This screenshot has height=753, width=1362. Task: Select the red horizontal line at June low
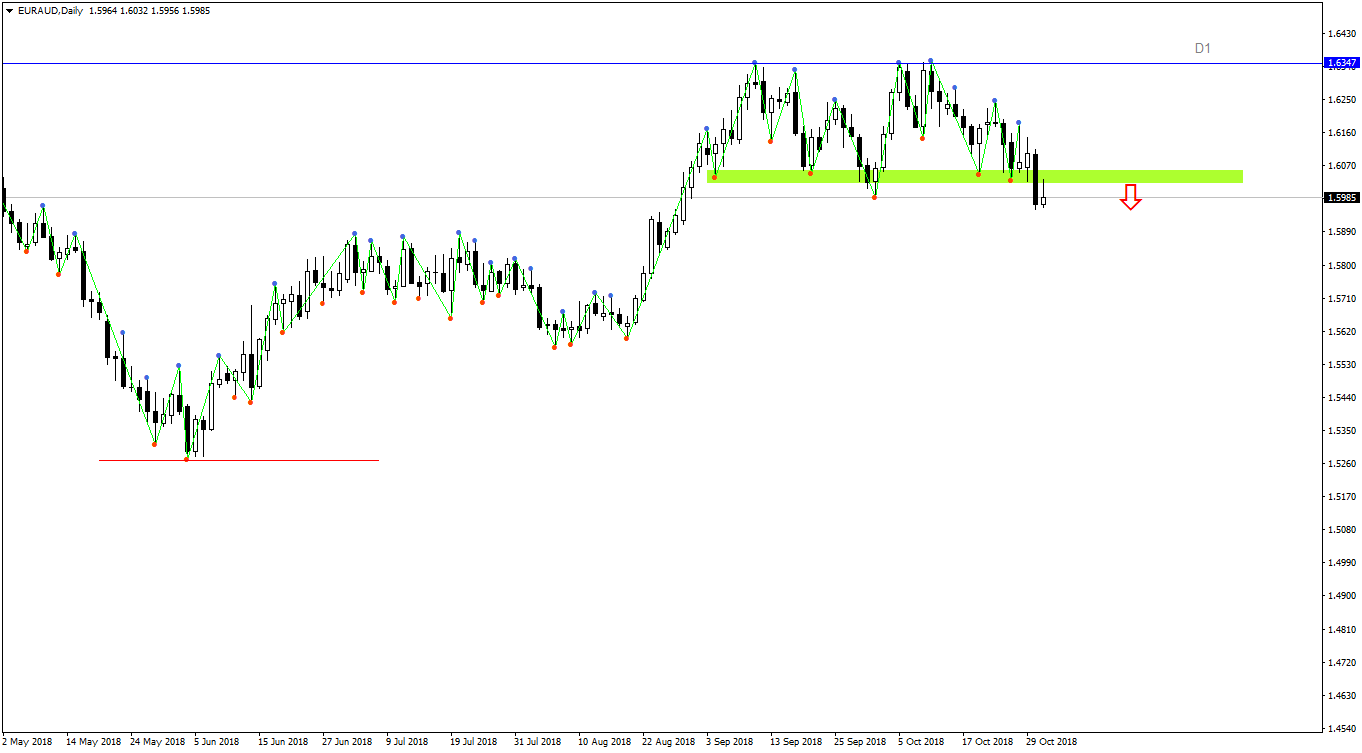[x=239, y=460]
